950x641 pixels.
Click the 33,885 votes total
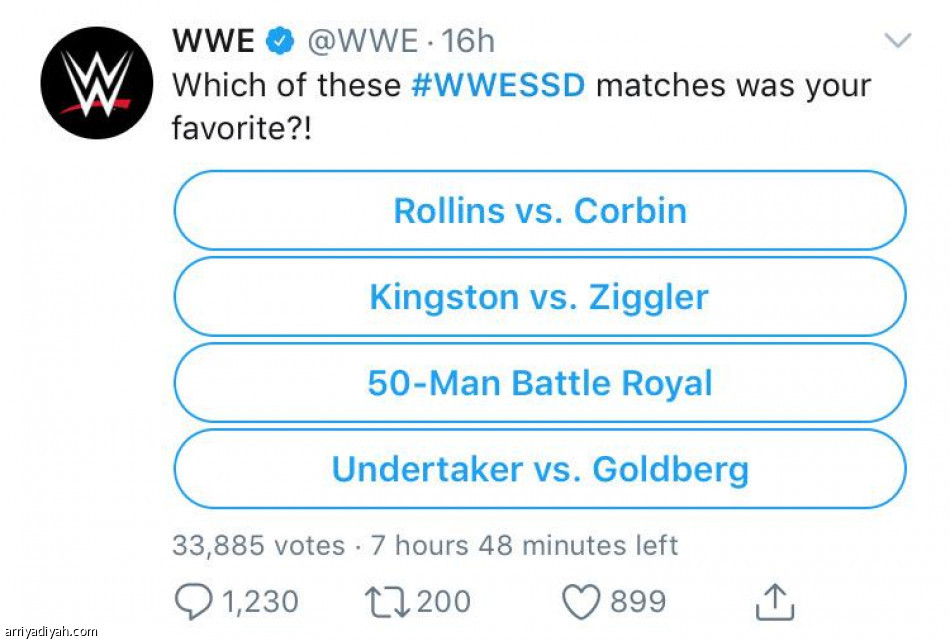coord(256,545)
